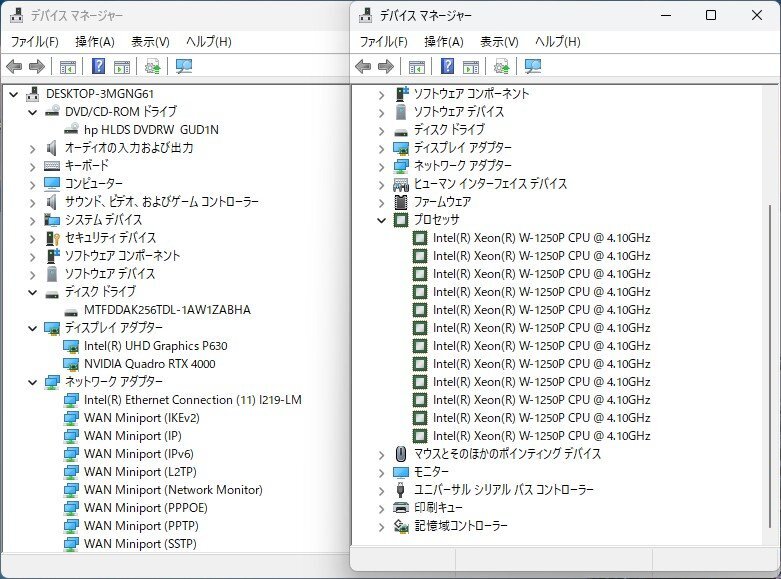Select WAN Miniport (L2TP)
The height and width of the screenshot is (579, 781).
pos(140,472)
